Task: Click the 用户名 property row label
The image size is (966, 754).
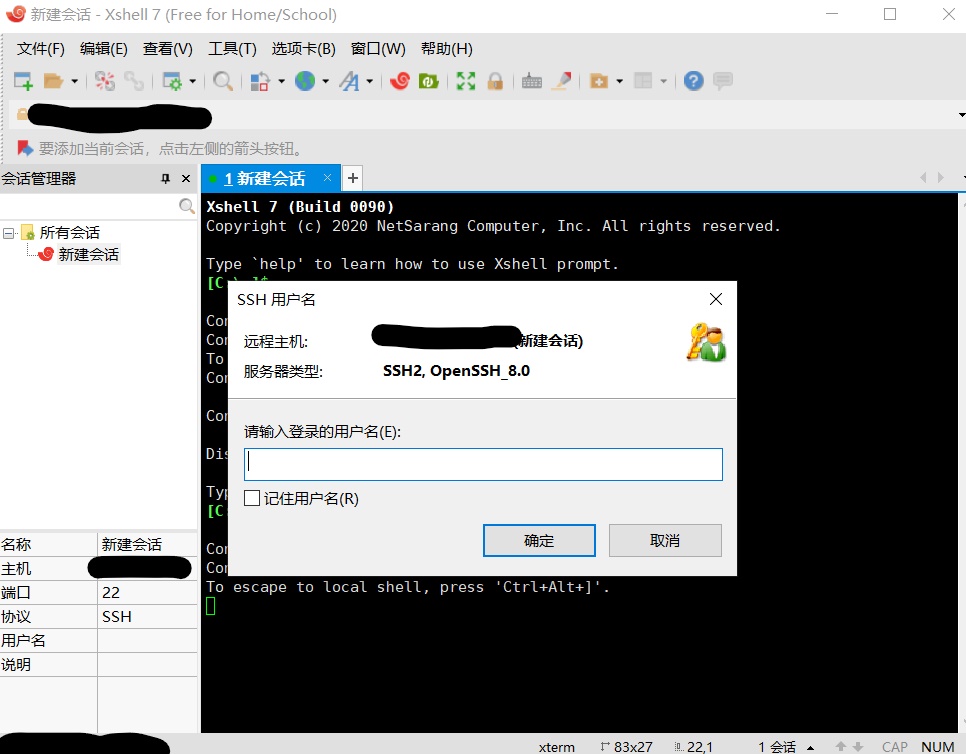Action: [23, 641]
